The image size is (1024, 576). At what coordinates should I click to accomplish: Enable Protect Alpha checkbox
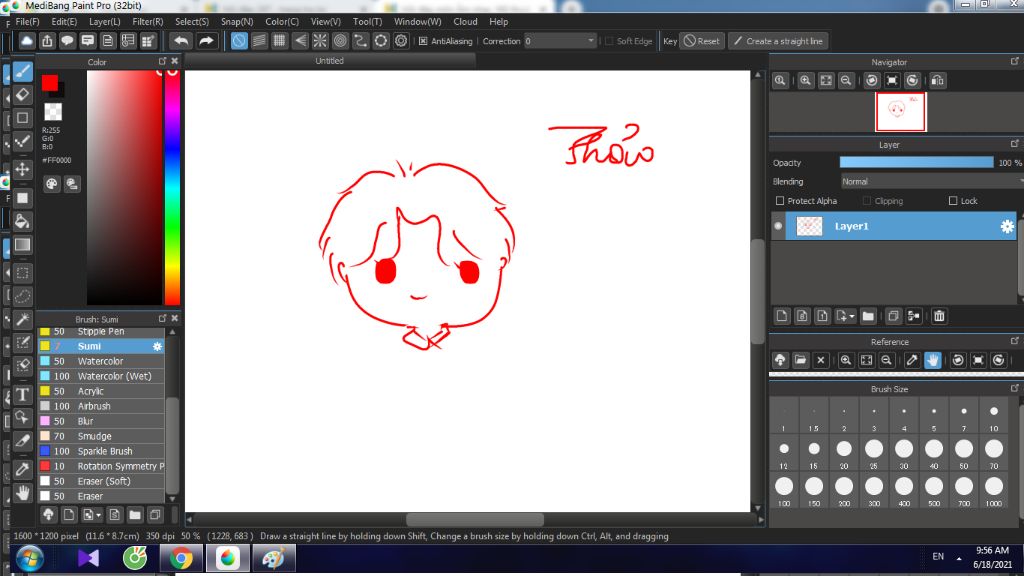tap(779, 201)
